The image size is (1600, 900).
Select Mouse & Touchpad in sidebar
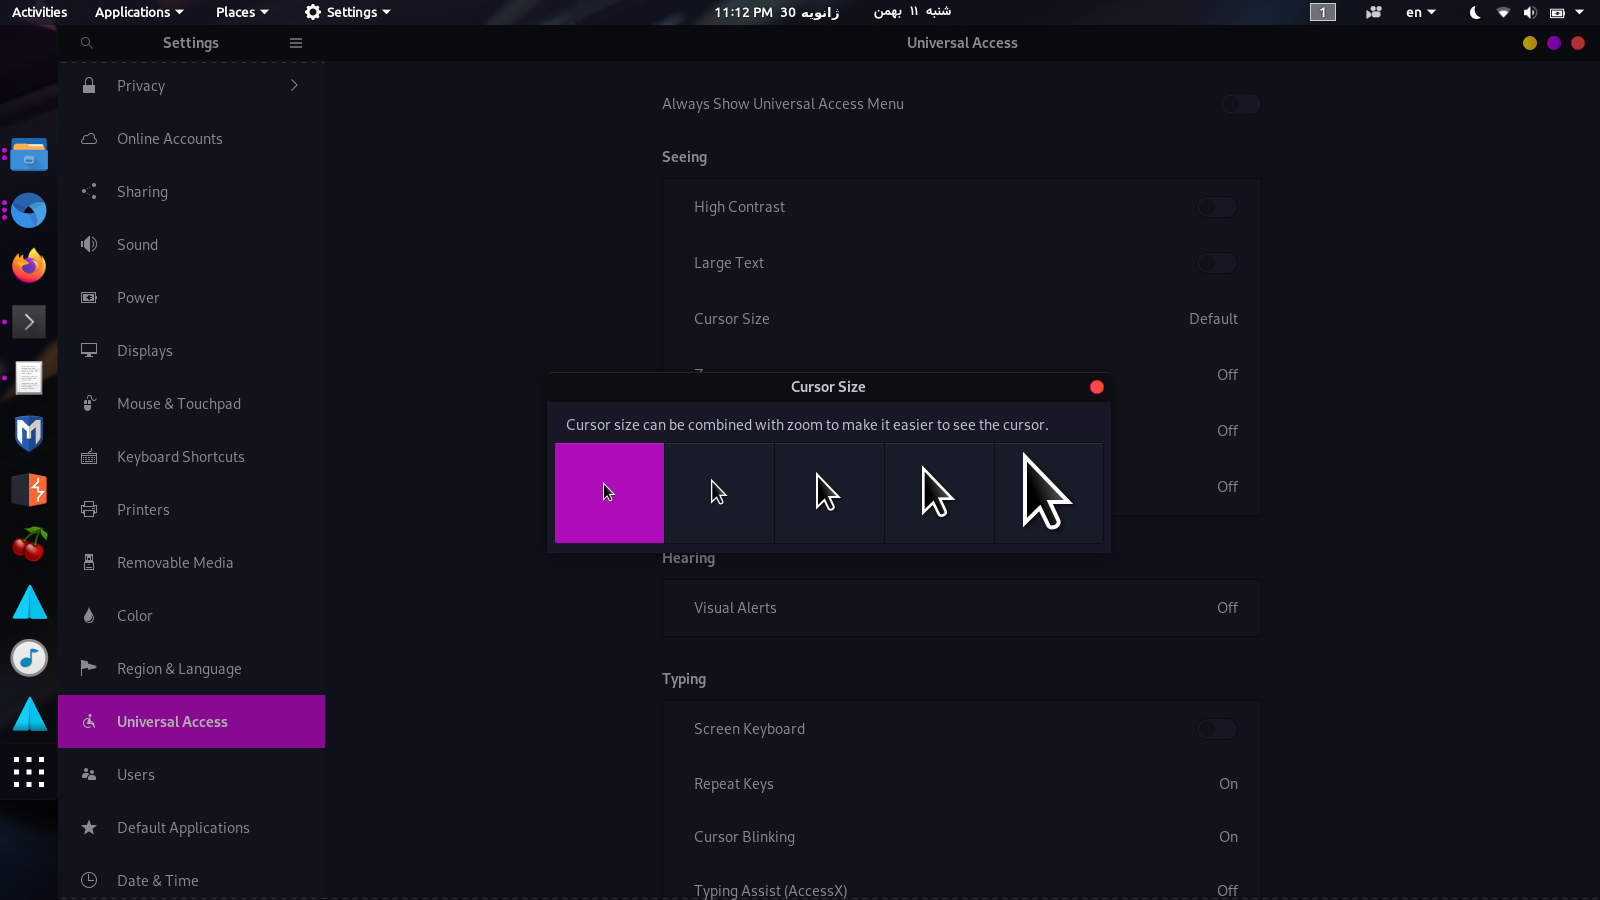[179, 404]
